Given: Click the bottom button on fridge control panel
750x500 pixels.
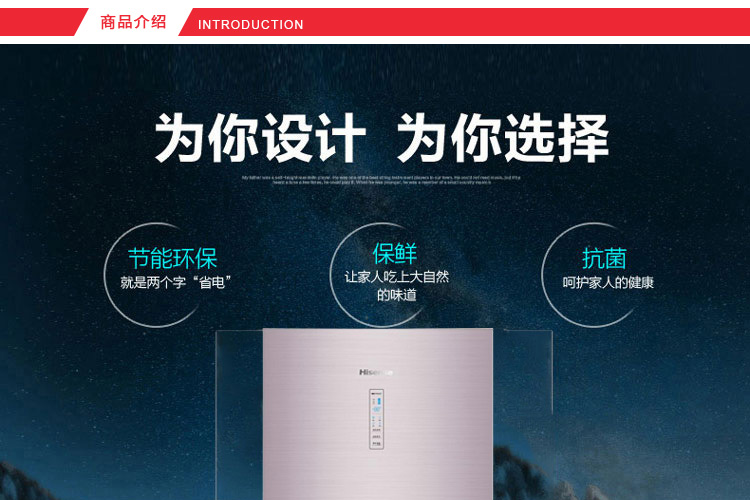Looking at the screenshot, I should coord(376,444).
